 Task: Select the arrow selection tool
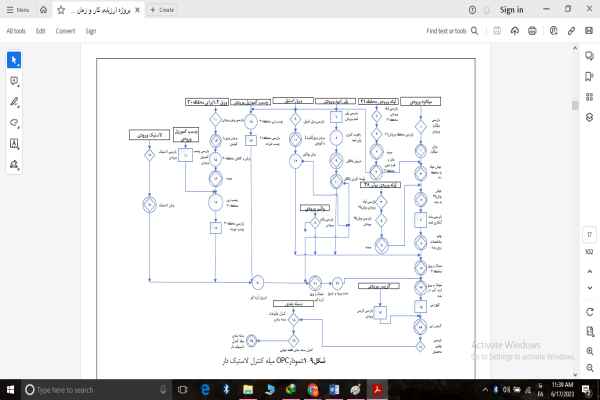click(14, 59)
